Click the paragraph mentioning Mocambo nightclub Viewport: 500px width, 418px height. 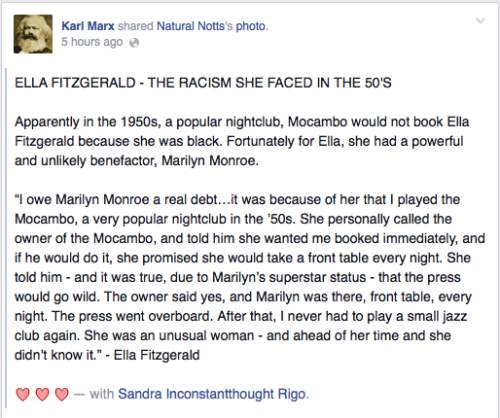(242, 141)
